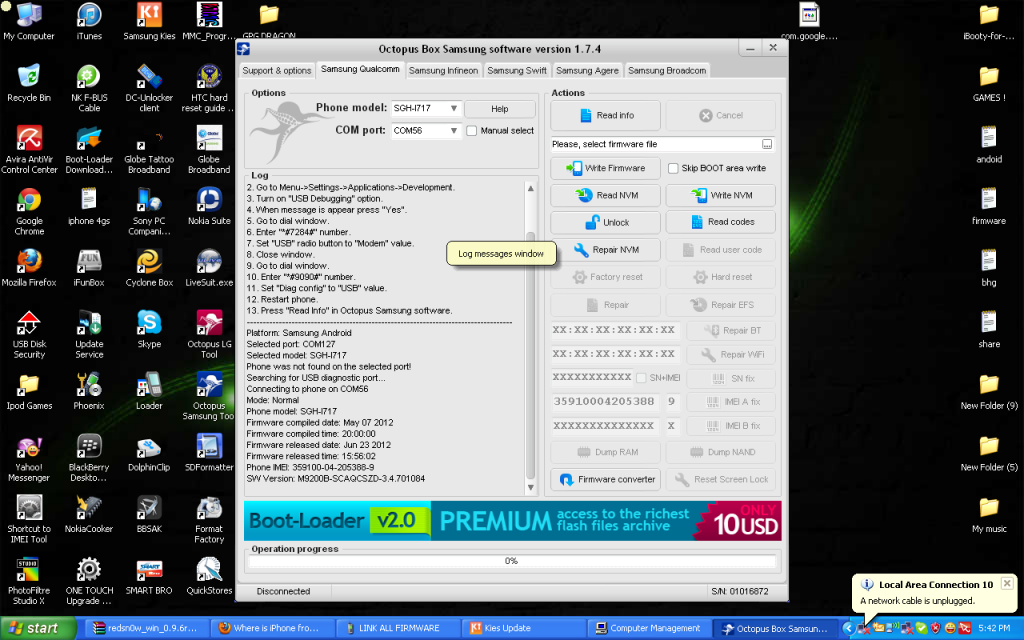This screenshot has width=1024, height=640.
Task: Expand COM port dropdown COM56
Action: point(453,131)
